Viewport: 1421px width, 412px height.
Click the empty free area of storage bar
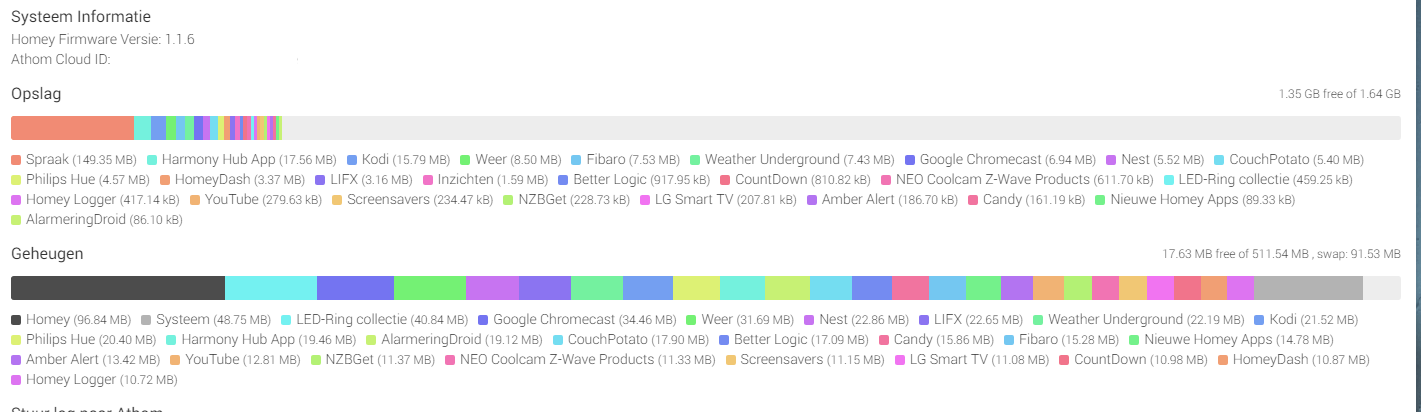(840, 128)
